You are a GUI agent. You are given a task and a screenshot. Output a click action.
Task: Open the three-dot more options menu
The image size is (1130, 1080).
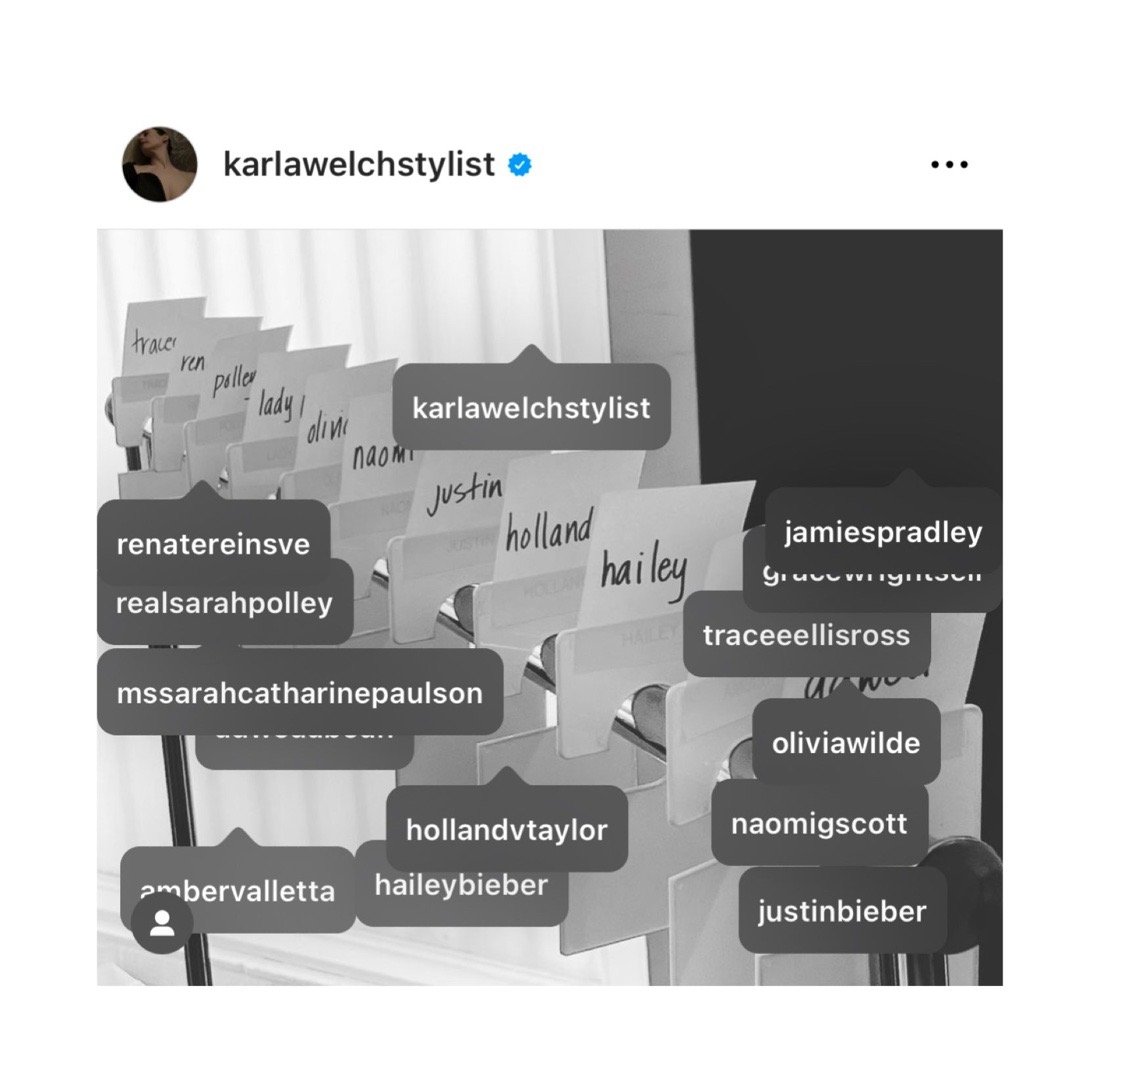[949, 165]
